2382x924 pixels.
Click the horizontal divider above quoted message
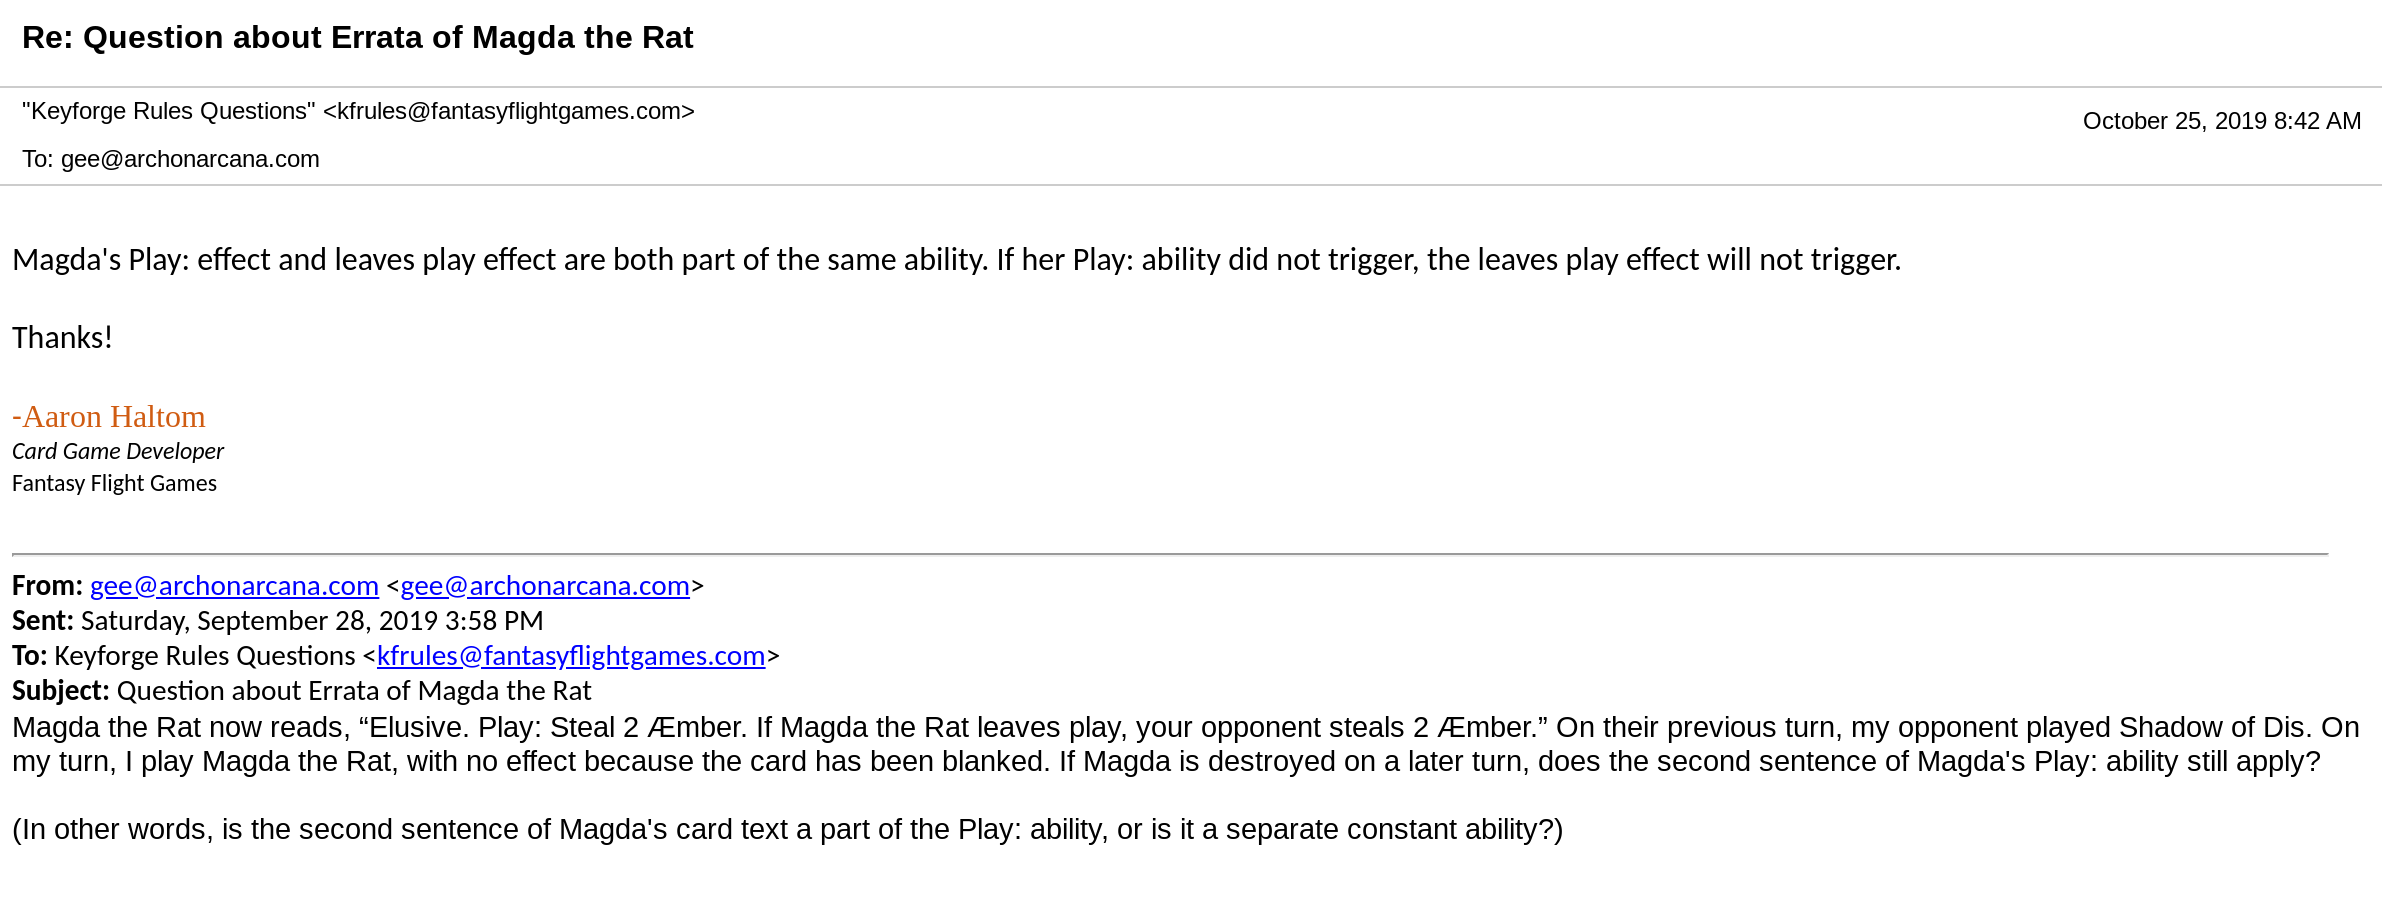[x=1170, y=554]
